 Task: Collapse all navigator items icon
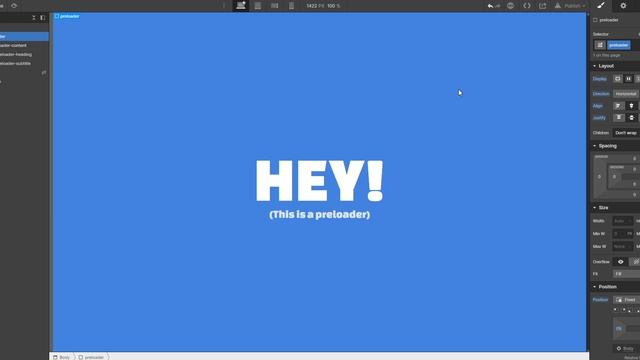click(x=34, y=18)
